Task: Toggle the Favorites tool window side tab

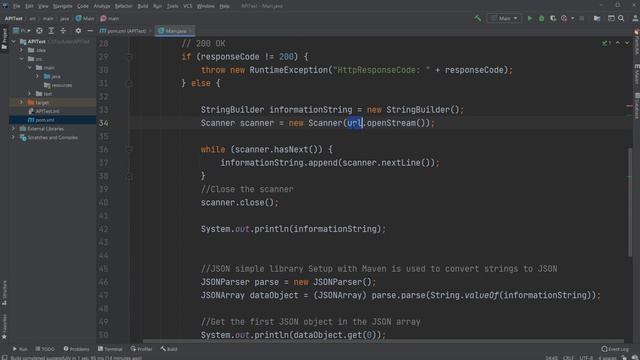Action: coord(4,327)
